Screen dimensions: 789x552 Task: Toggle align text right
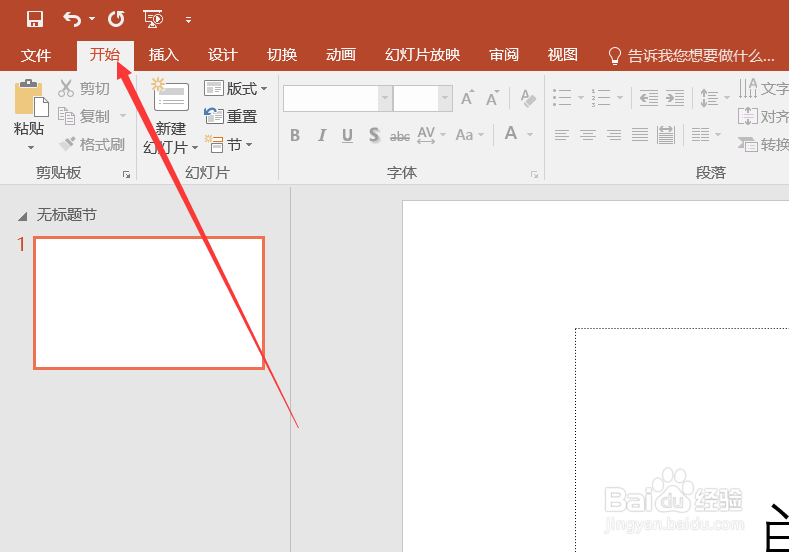614,135
